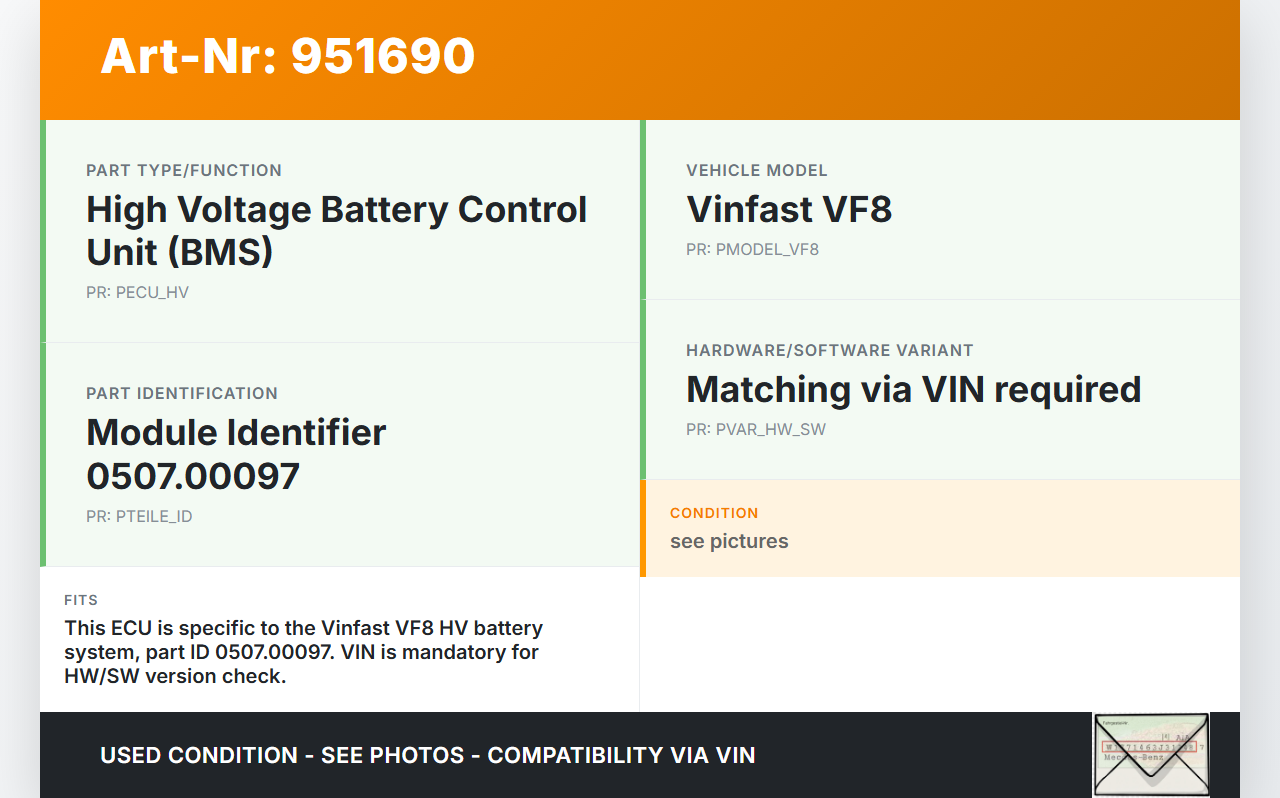Click the USED CONDITION footer banner text
This screenshot has height=798, width=1280.
427,755
